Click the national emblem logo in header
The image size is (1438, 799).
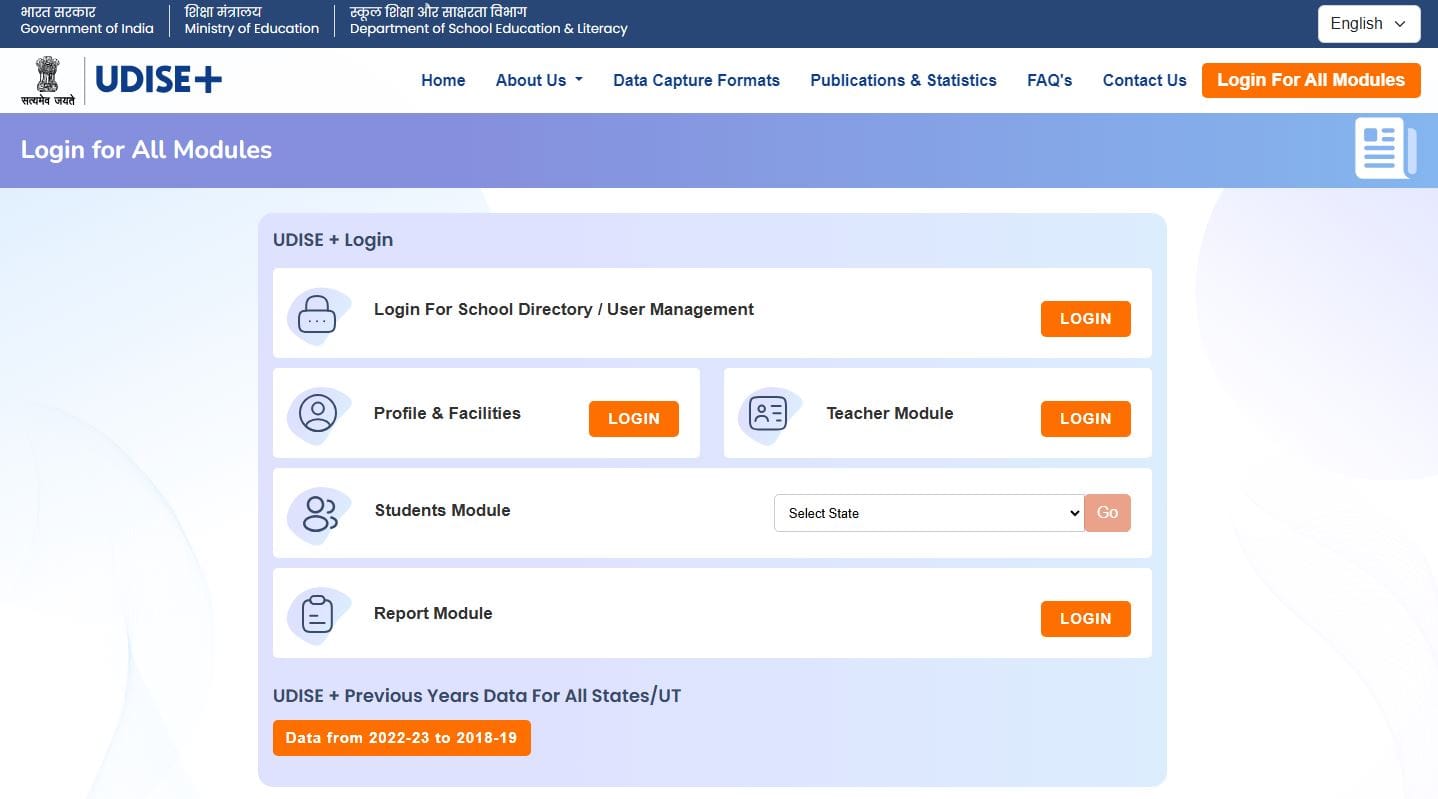point(47,81)
